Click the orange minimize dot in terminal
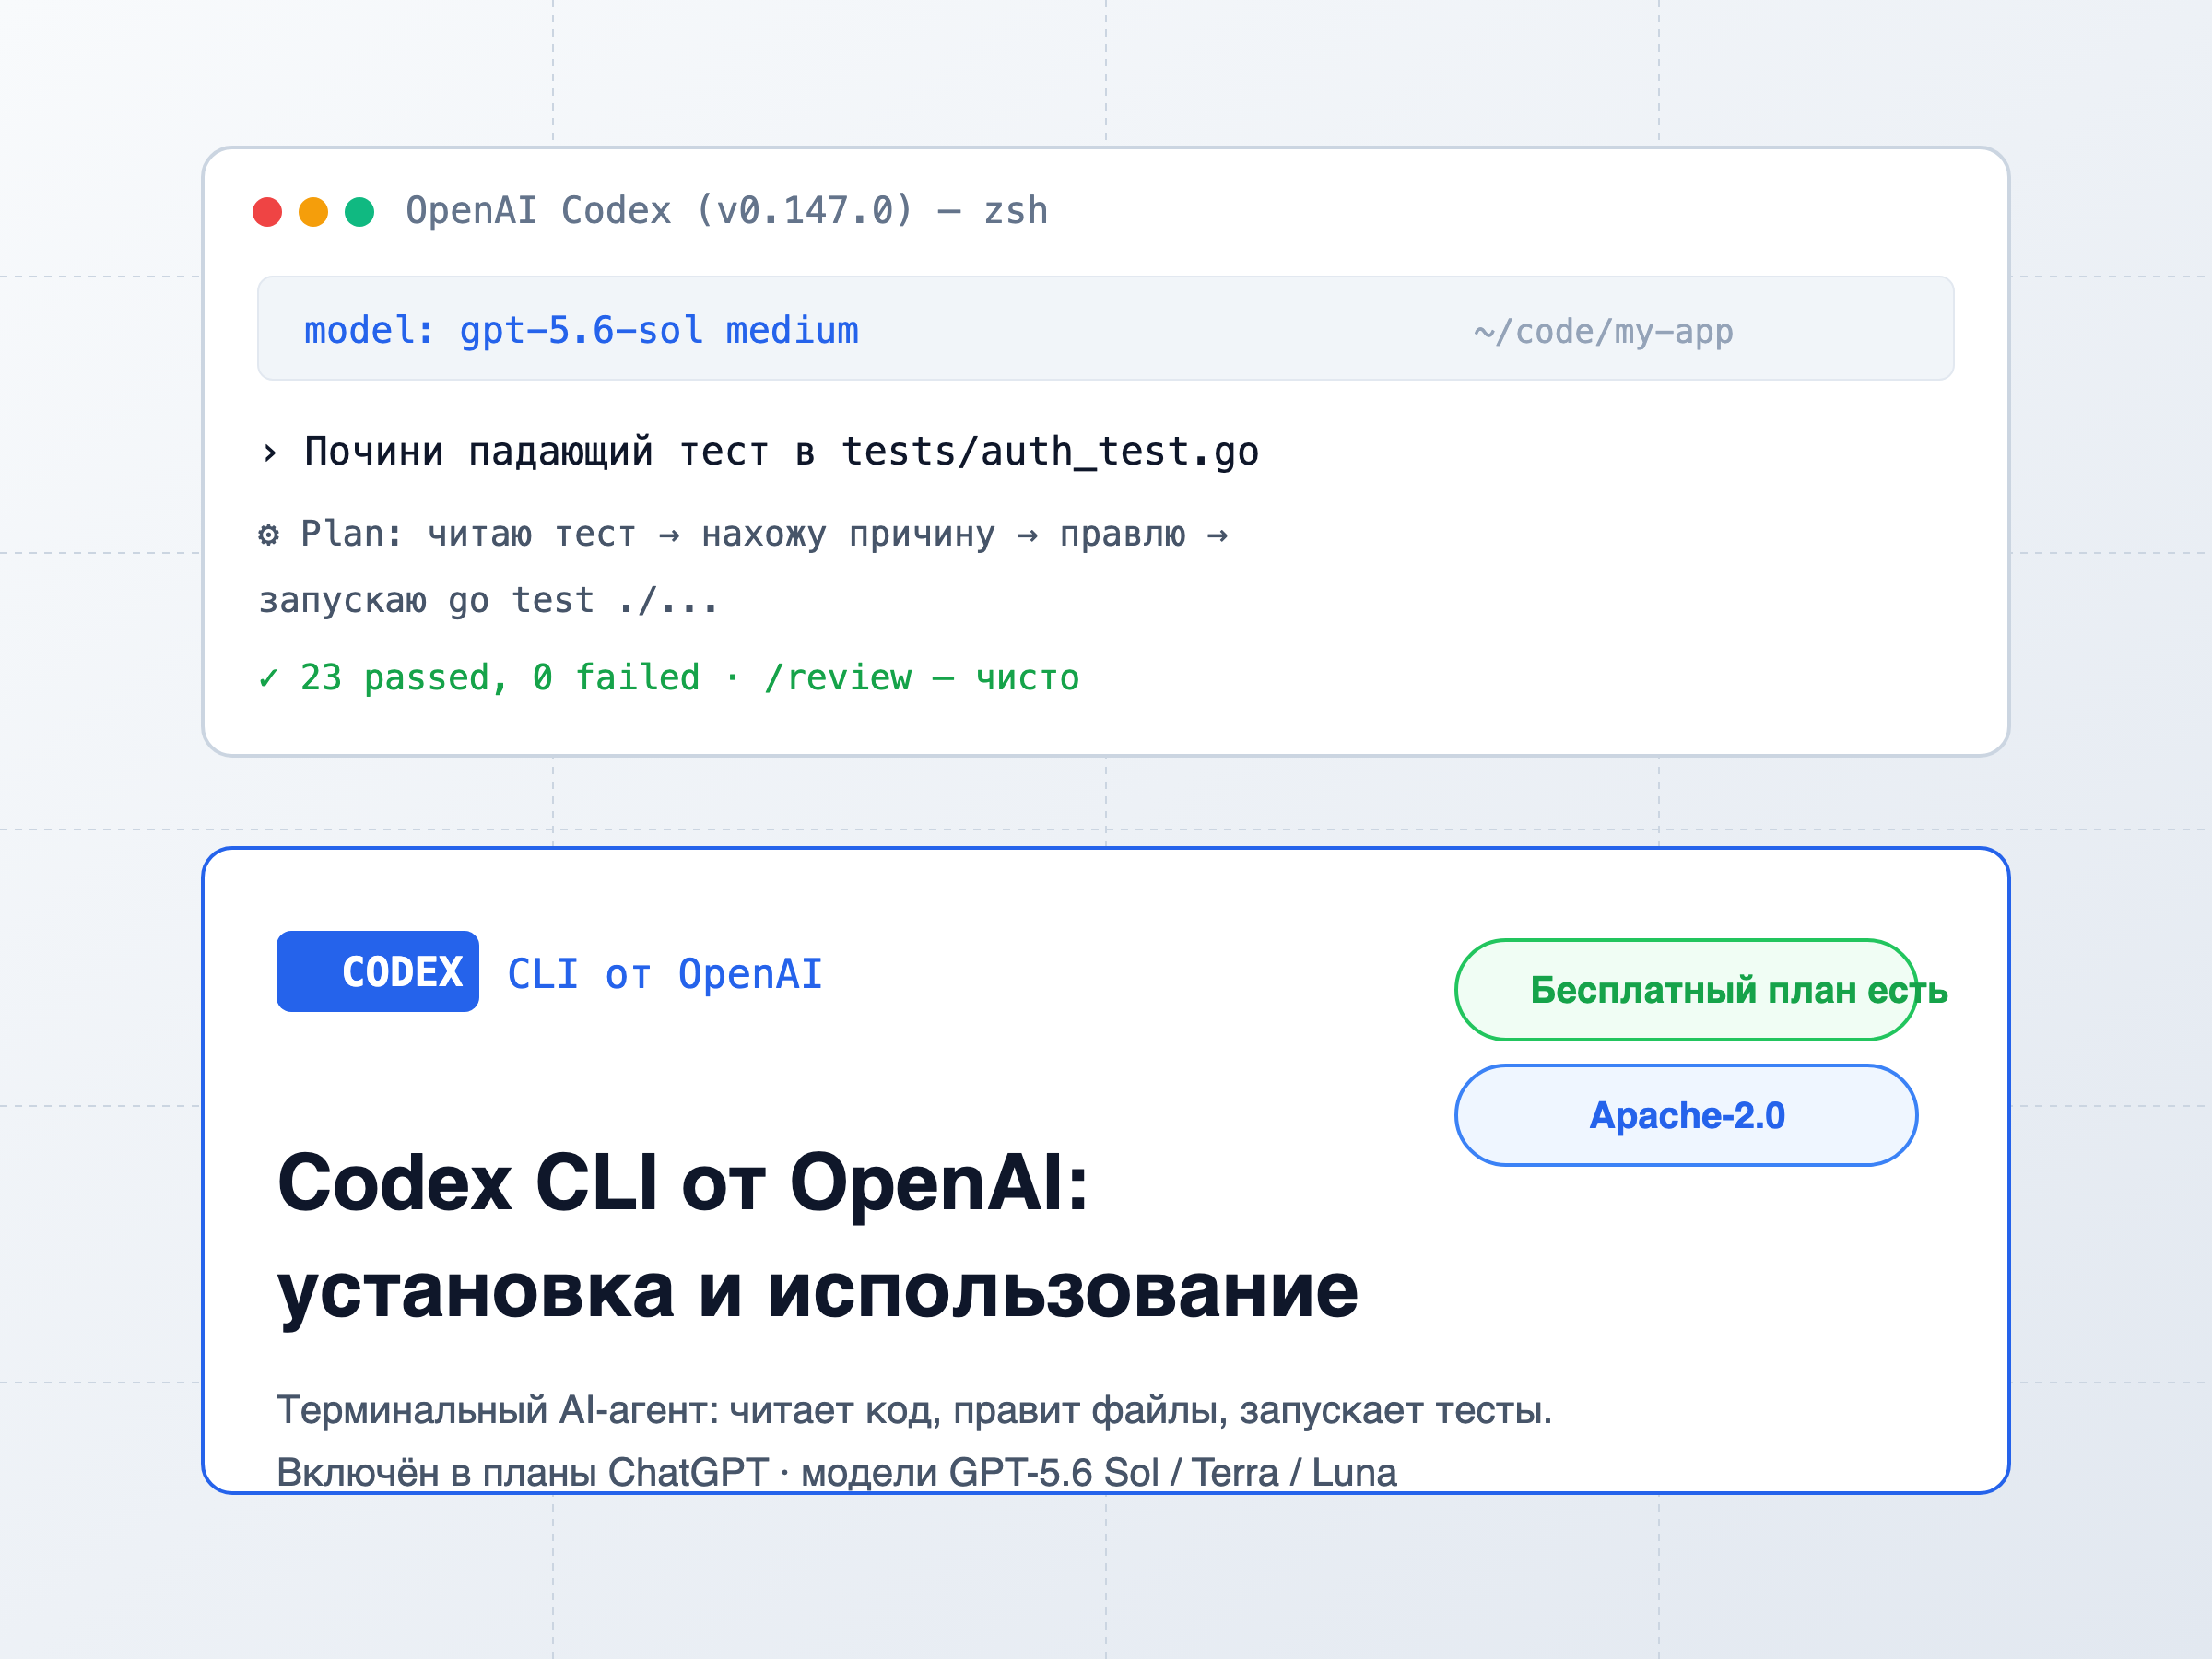This screenshot has width=2212, height=1659. click(313, 212)
